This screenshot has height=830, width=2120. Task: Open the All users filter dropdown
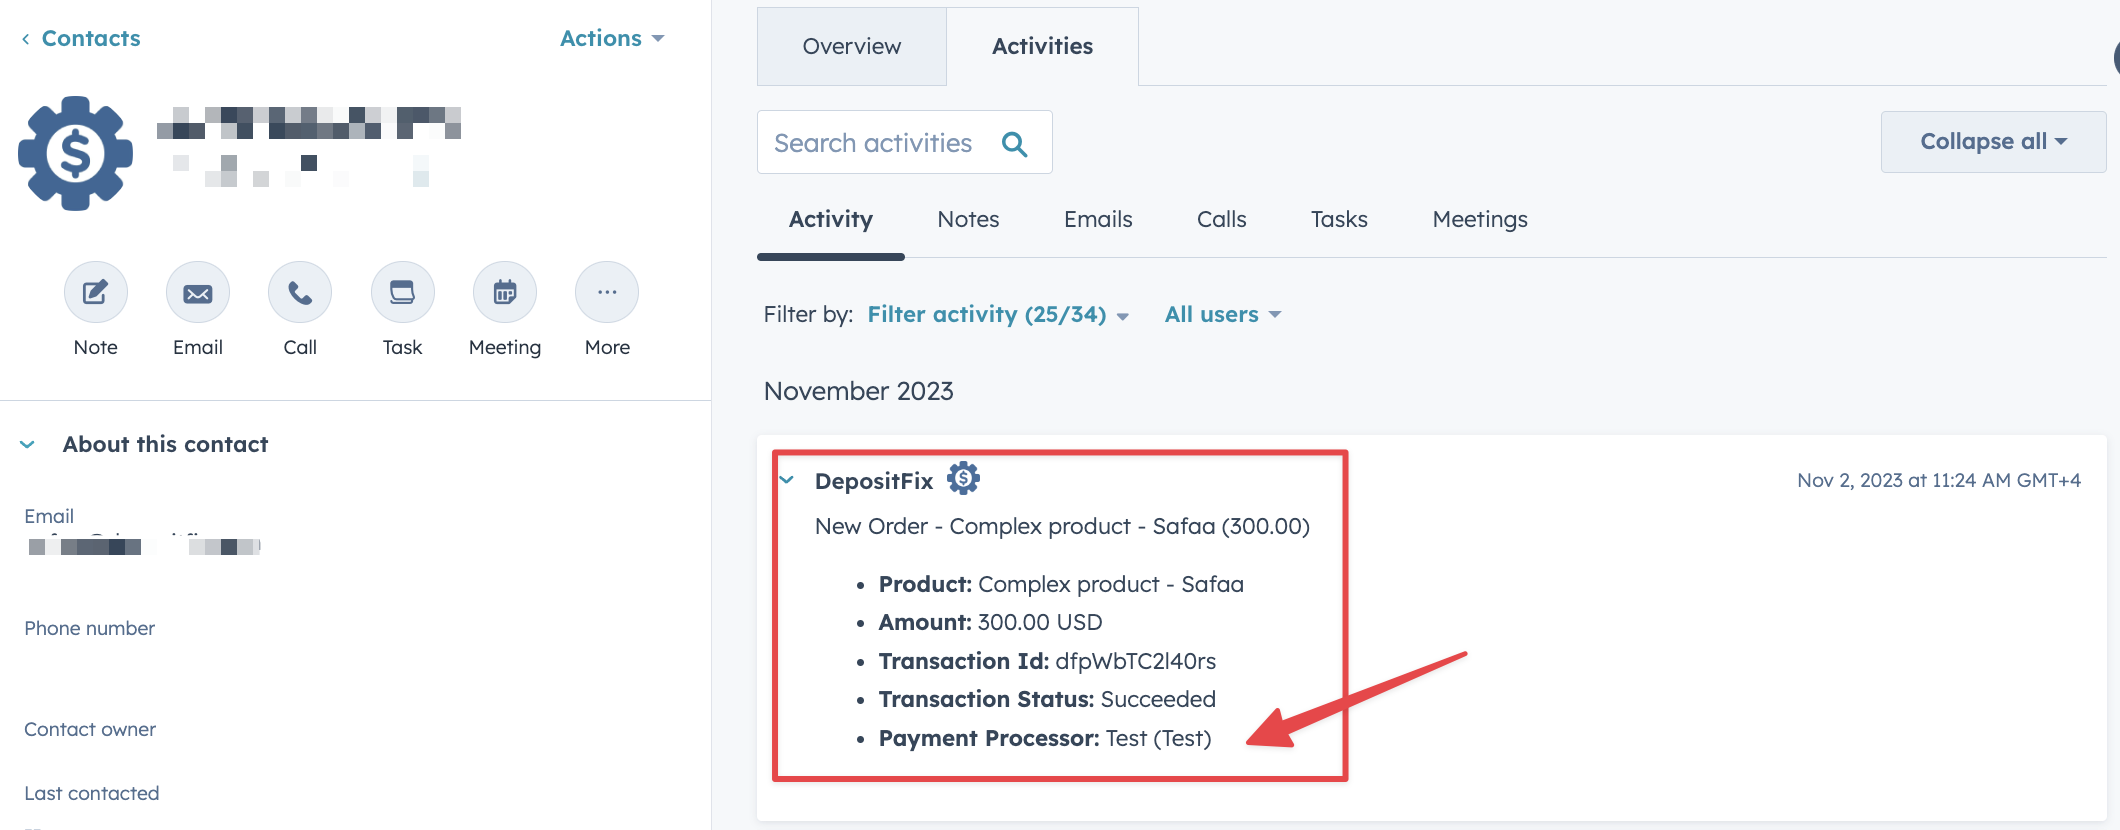click(1223, 314)
